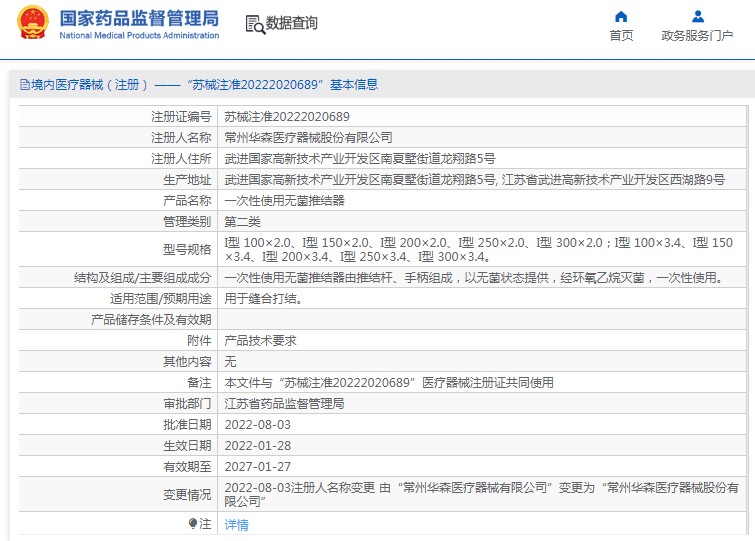Select the 备注 label

coord(199,383)
